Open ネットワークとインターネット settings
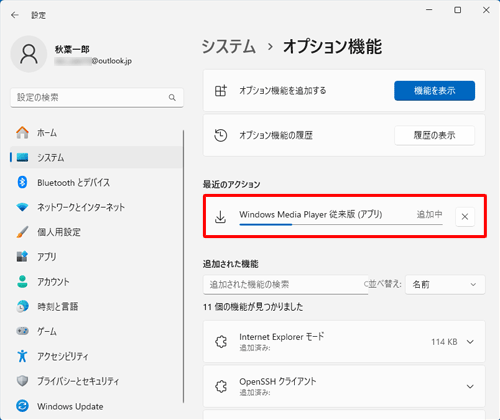 pos(96,207)
